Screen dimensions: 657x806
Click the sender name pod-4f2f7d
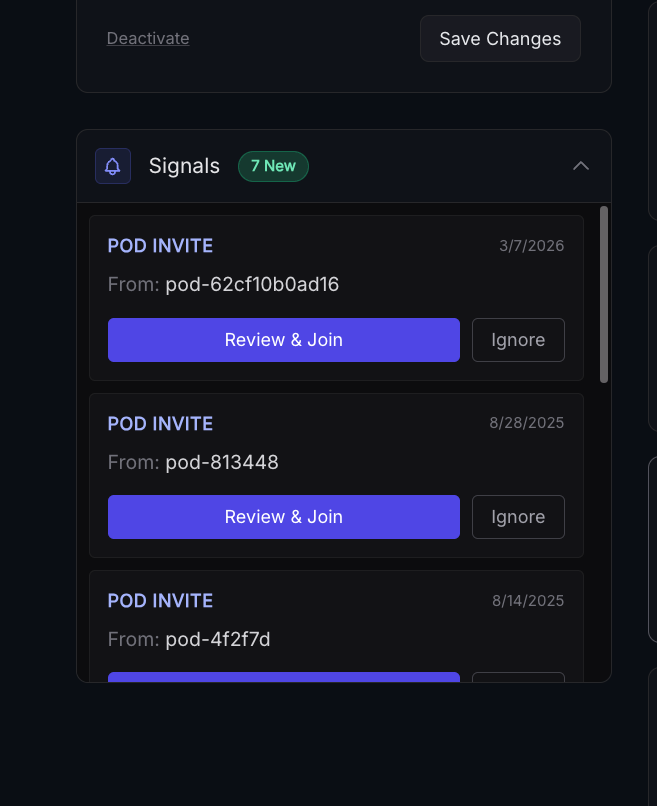pyautogui.click(x=218, y=639)
